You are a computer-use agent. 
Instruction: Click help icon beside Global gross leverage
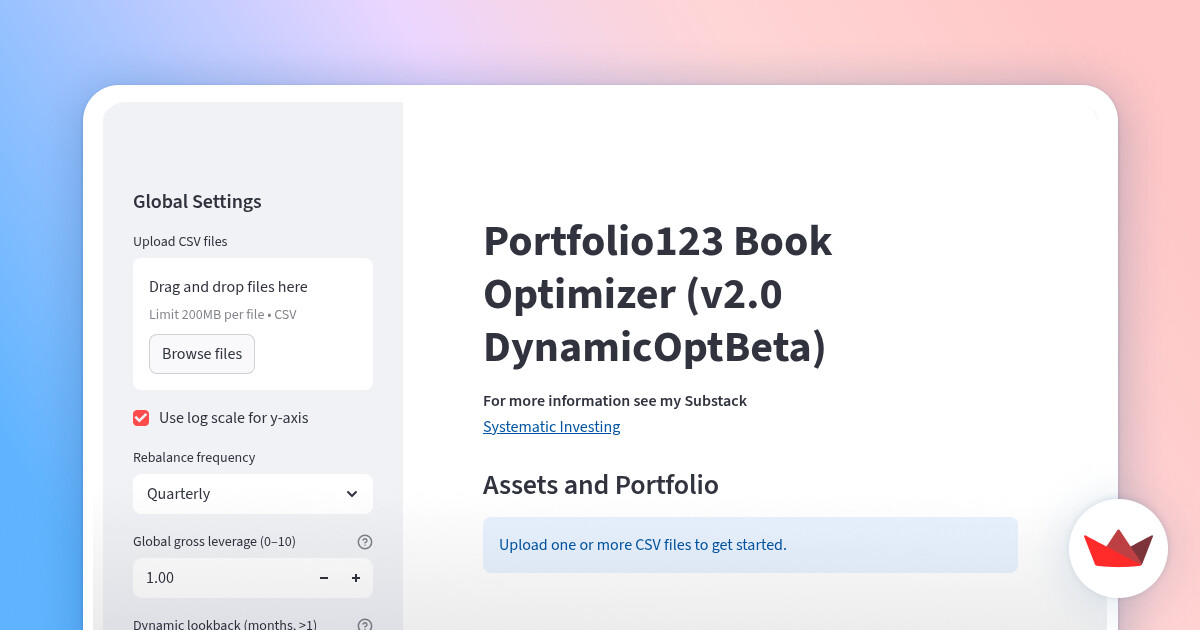(x=365, y=542)
